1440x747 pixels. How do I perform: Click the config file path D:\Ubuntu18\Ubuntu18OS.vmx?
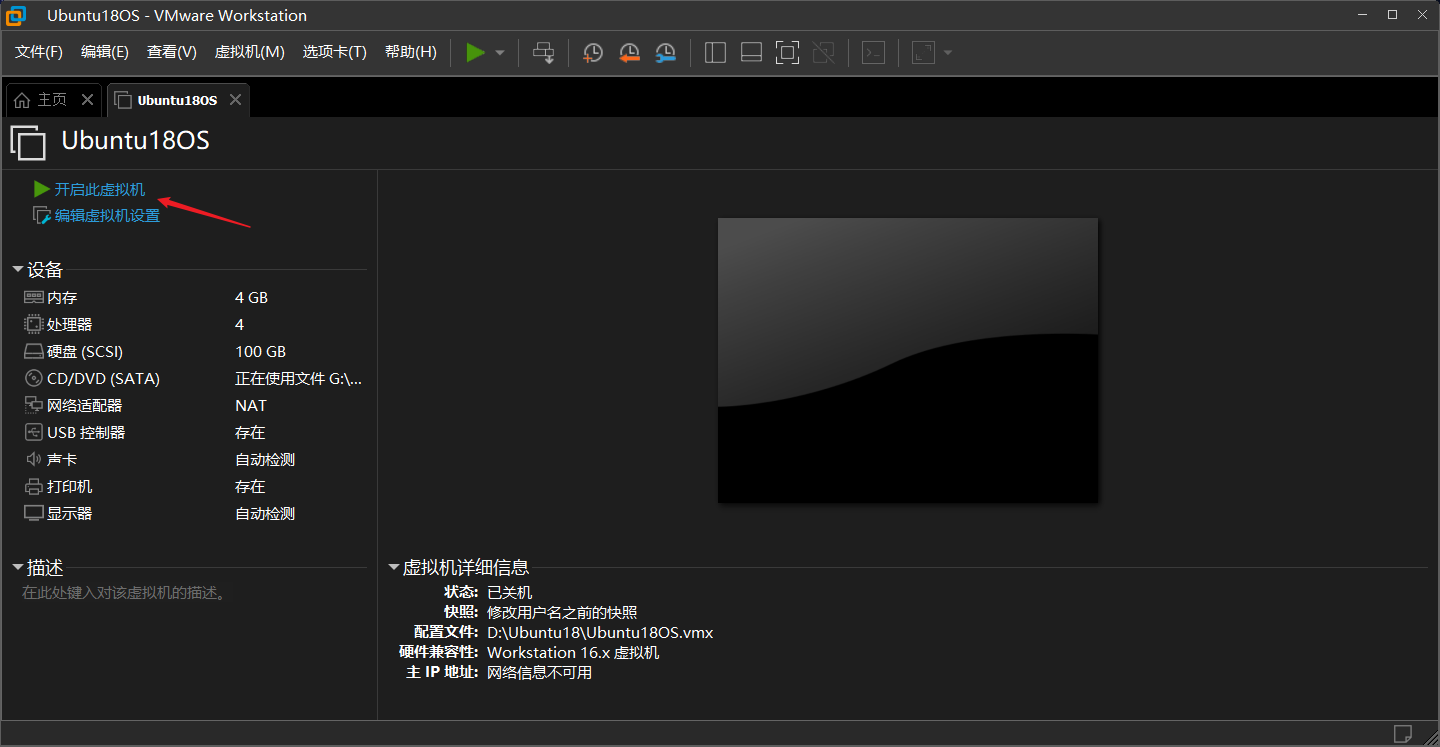tap(600, 632)
